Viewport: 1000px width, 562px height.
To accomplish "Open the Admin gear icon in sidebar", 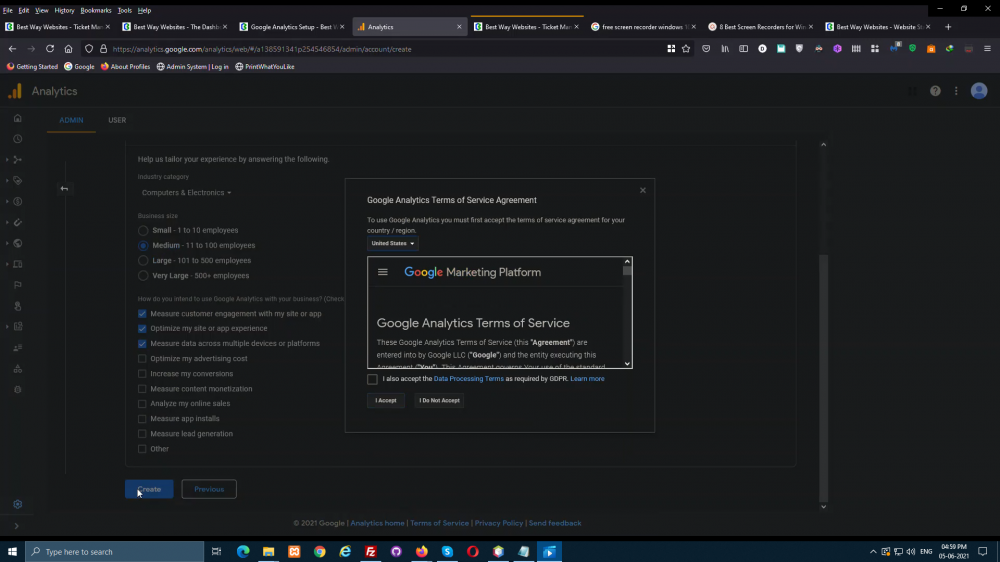I will tap(18, 504).
